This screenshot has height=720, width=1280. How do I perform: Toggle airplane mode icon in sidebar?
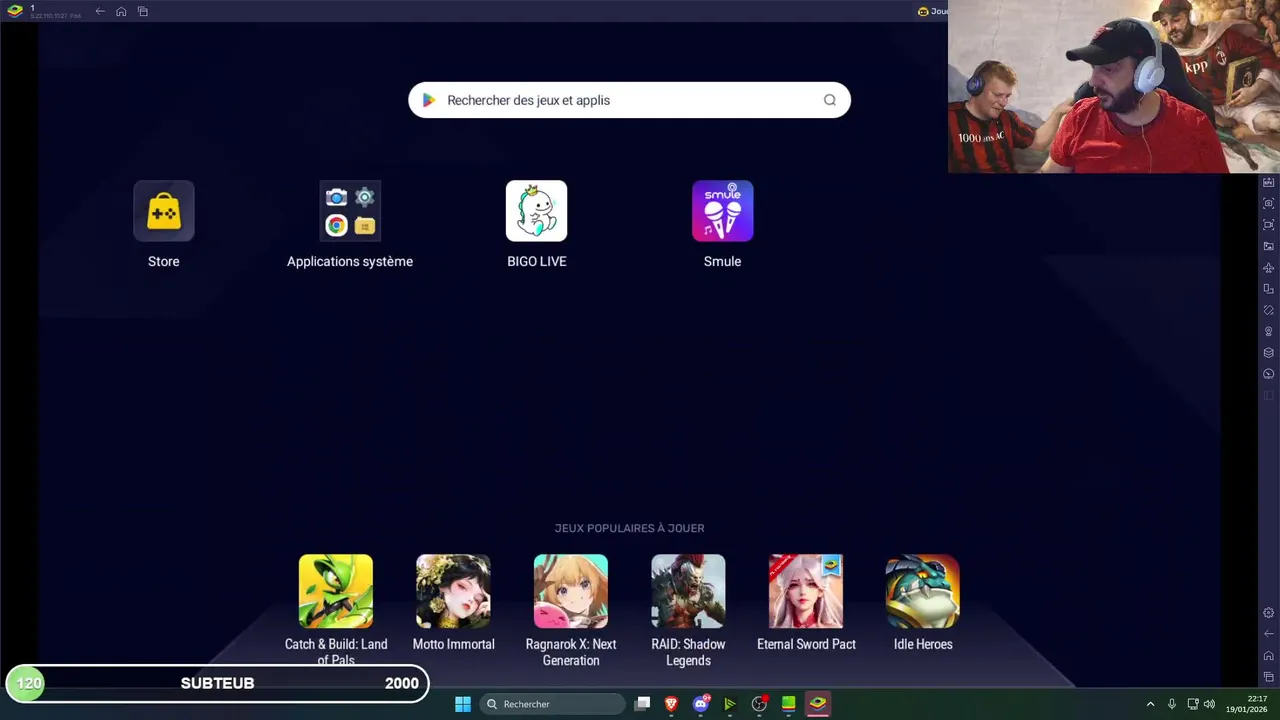(1269, 268)
